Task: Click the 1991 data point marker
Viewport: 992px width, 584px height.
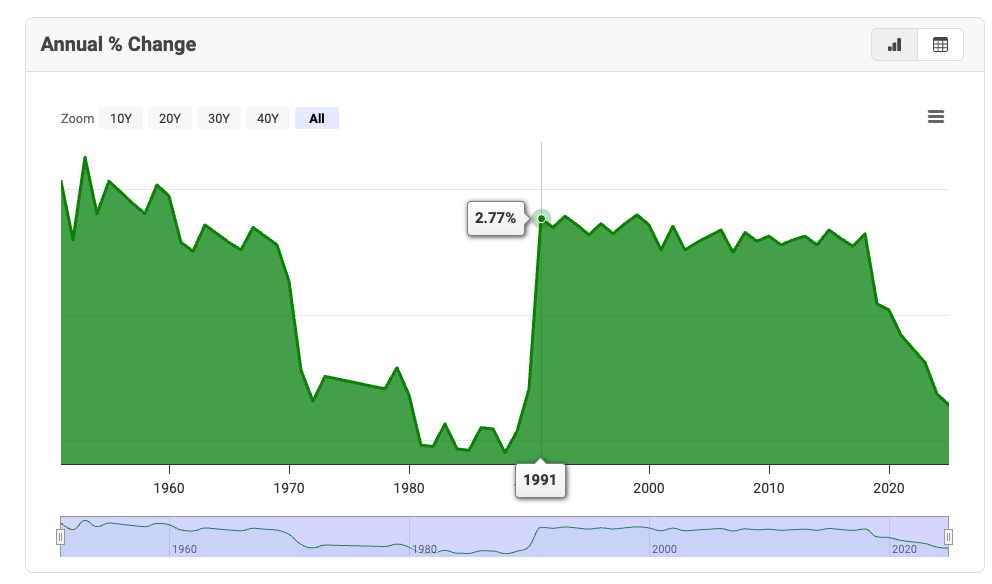Action: click(541, 218)
